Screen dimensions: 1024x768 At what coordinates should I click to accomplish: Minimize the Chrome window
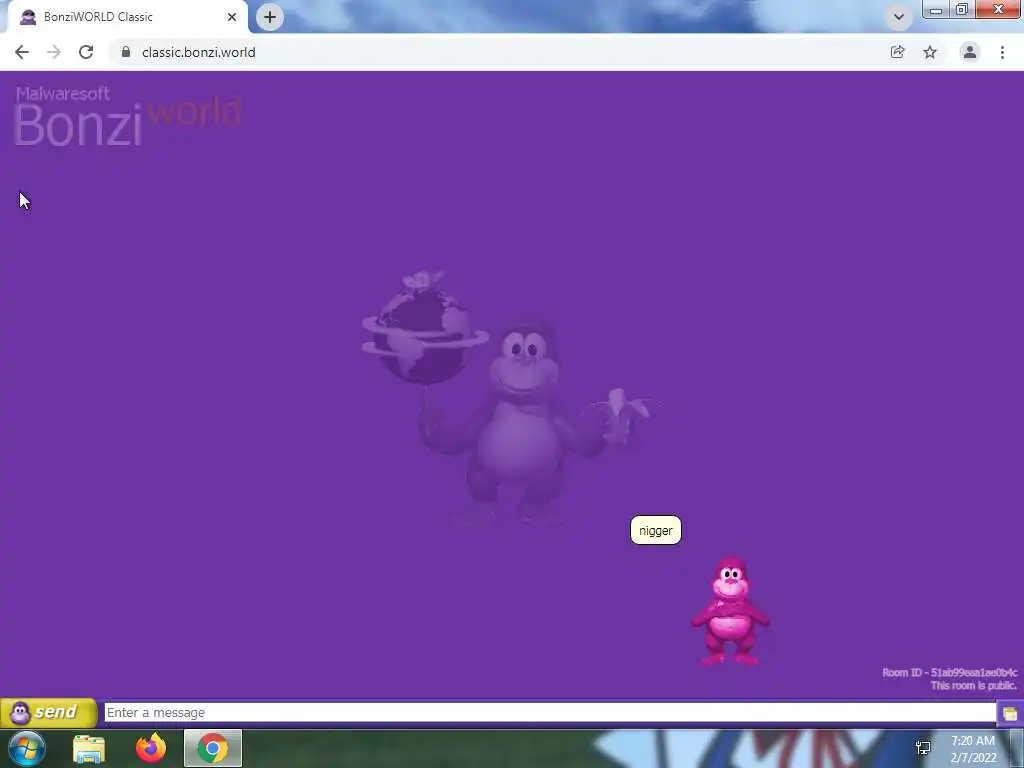tap(936, 10)
